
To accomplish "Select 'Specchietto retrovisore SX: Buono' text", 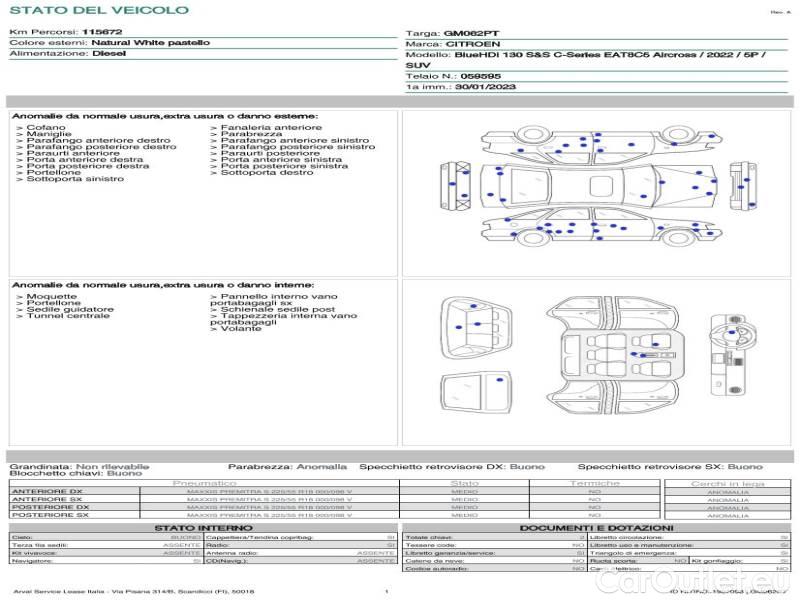I will 670,467.
